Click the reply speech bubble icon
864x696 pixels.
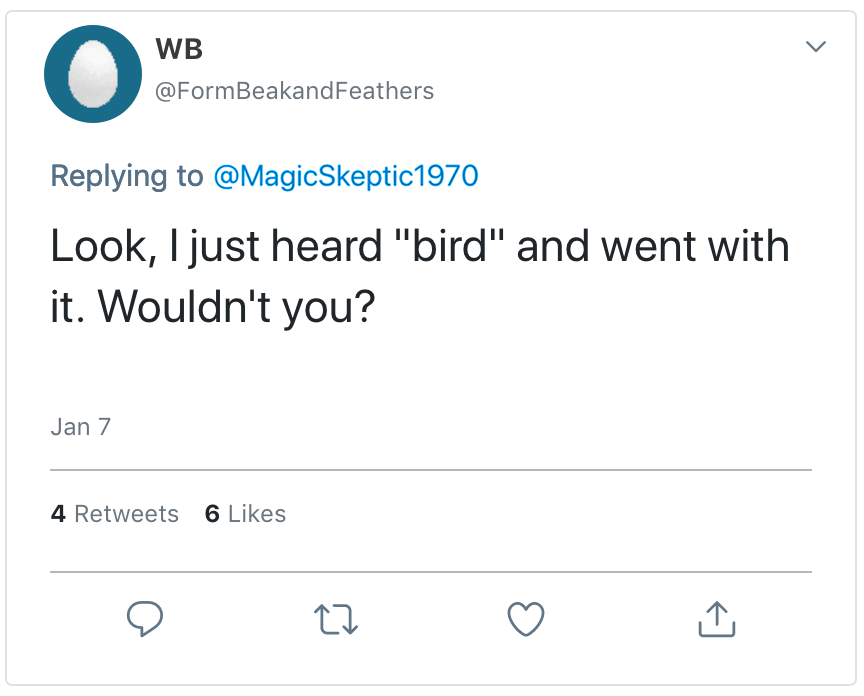(x=145, y=619)
